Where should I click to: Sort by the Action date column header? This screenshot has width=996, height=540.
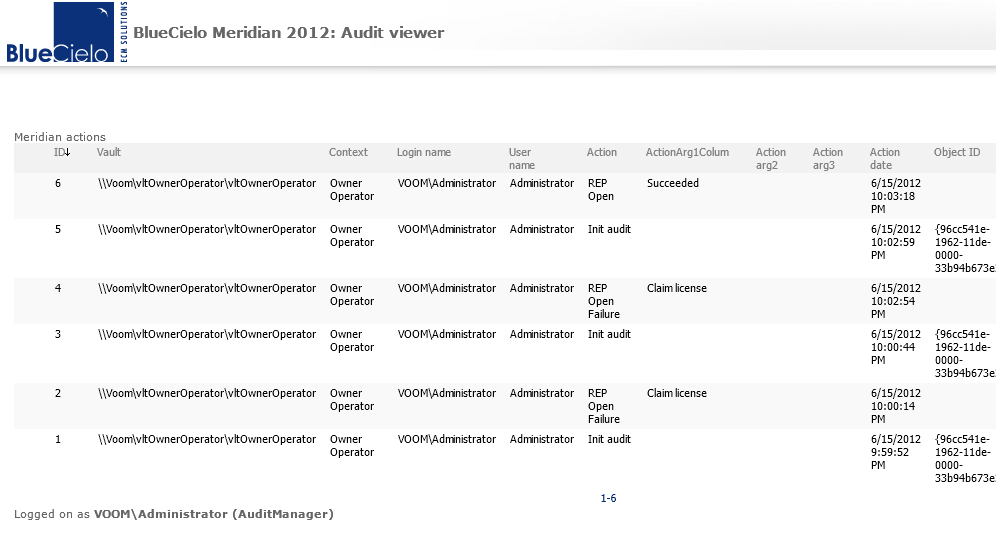pos(884,159)
